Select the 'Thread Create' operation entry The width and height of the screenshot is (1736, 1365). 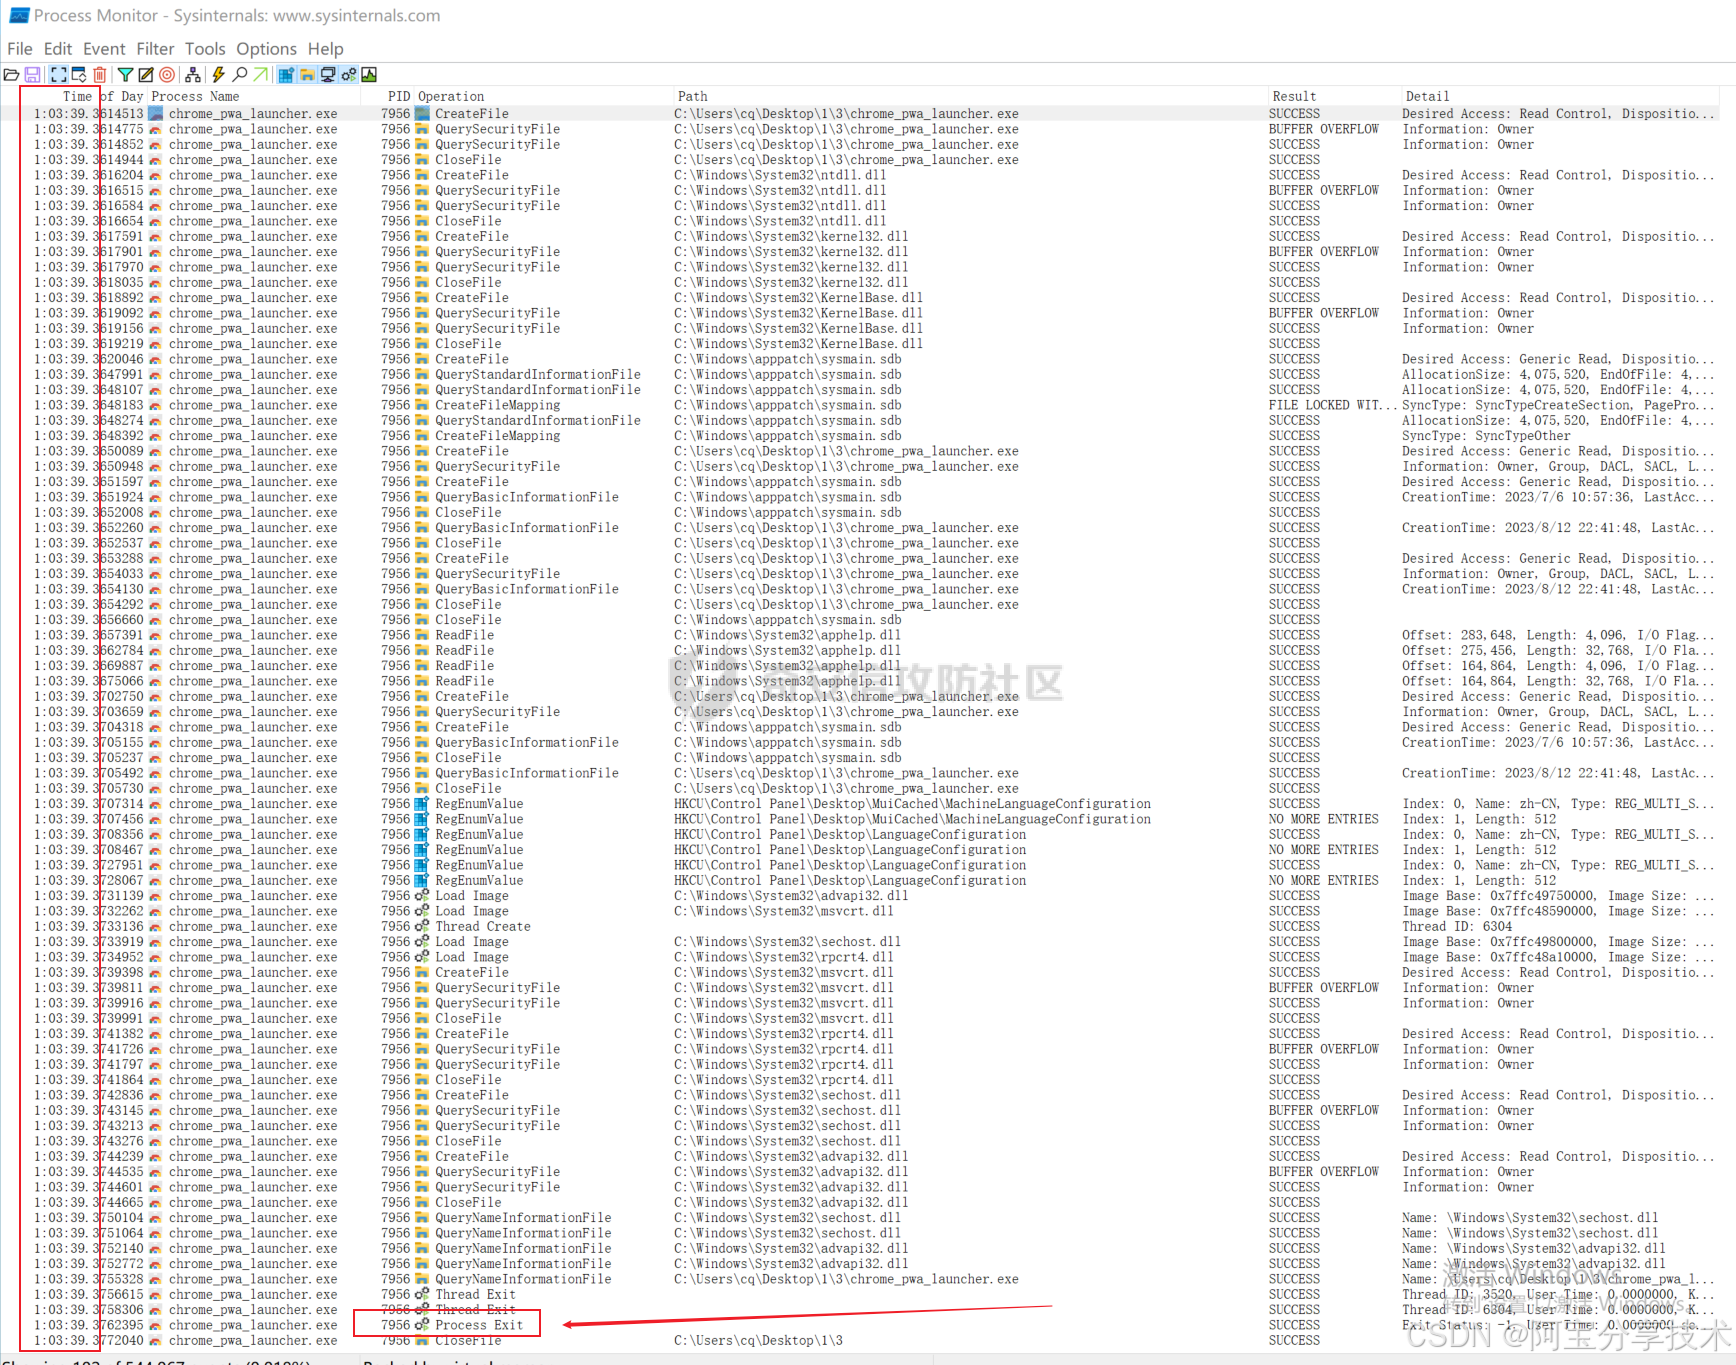[x=483, y=927]
